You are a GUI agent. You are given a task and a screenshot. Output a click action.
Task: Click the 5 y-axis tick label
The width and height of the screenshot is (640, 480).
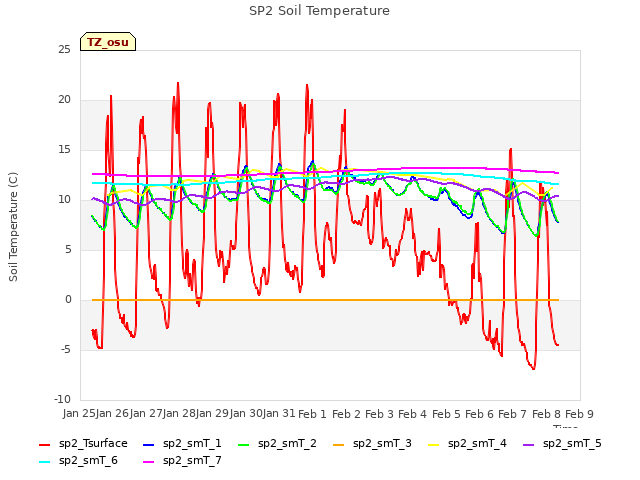point(68,250)
